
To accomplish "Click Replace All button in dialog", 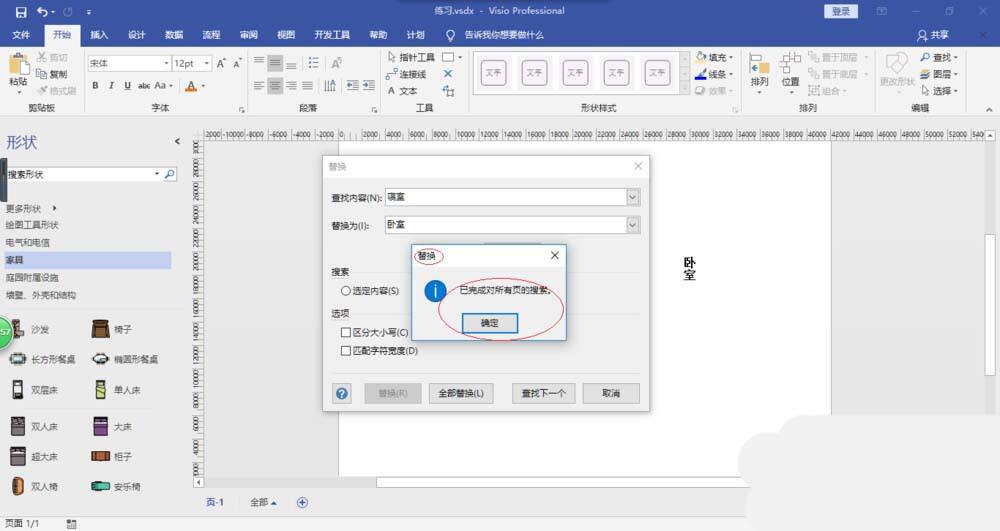I will 461,393.
